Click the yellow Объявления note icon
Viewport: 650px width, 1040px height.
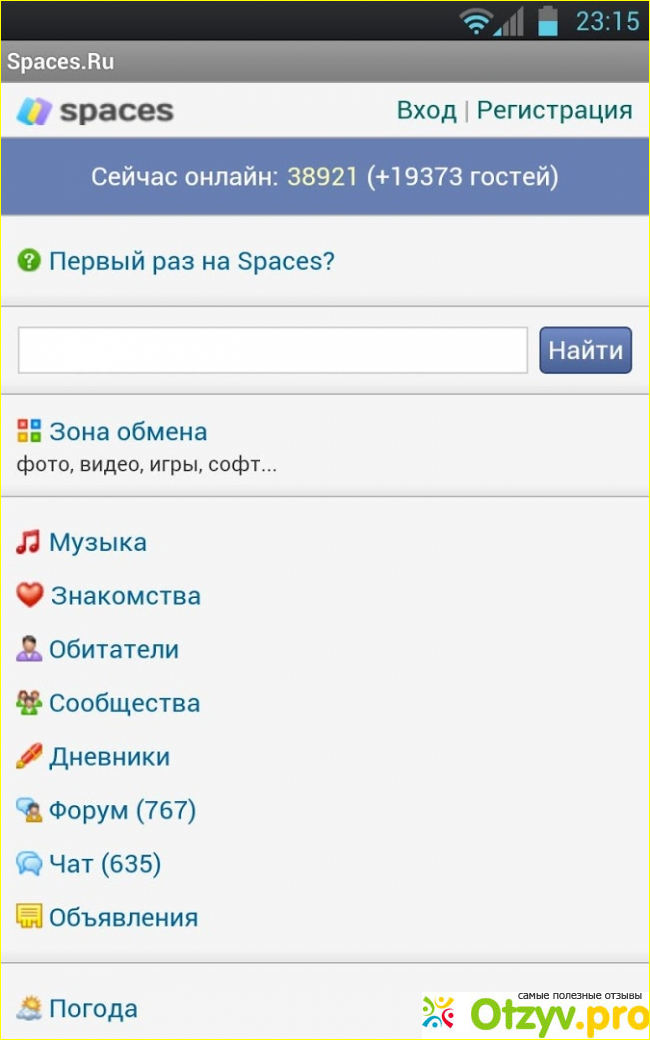pos(29,917)
